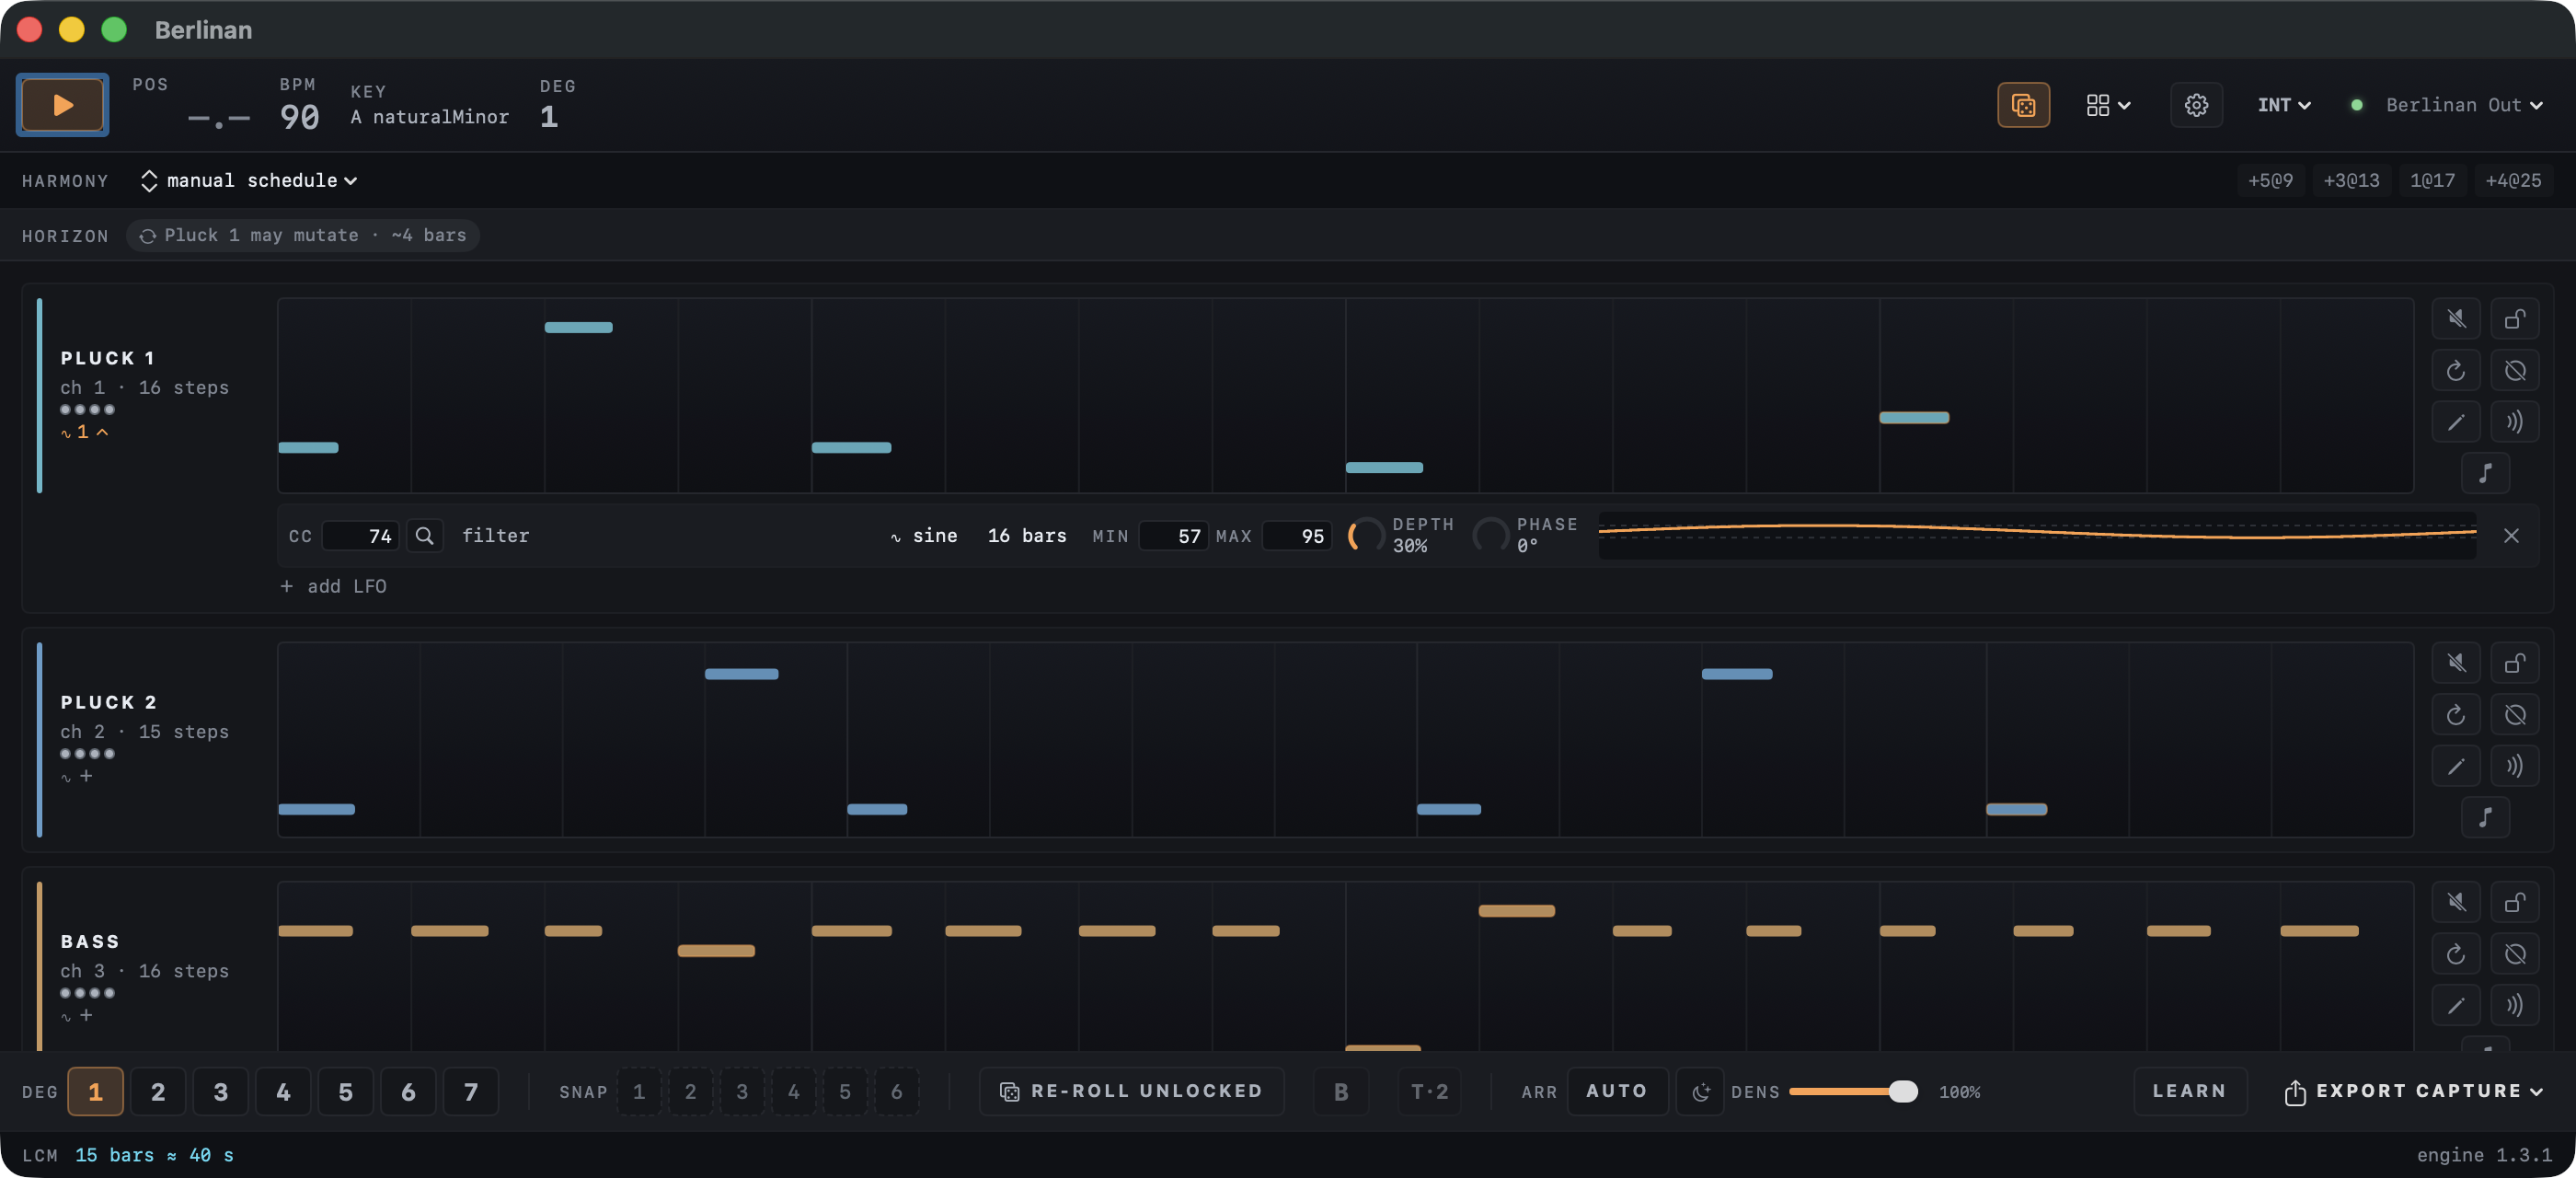Edit Pluck 2 with the pencil icon

pos(2456,766)
